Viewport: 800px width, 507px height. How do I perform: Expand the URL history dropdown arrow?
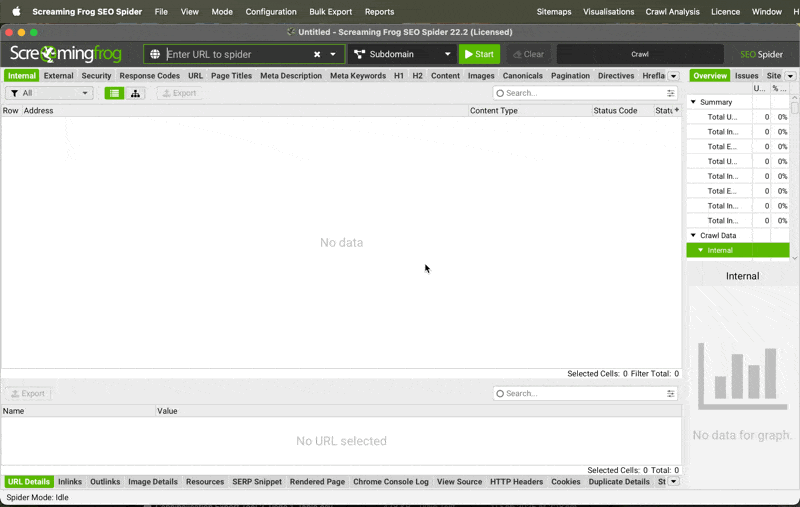[x=333, y=54]
